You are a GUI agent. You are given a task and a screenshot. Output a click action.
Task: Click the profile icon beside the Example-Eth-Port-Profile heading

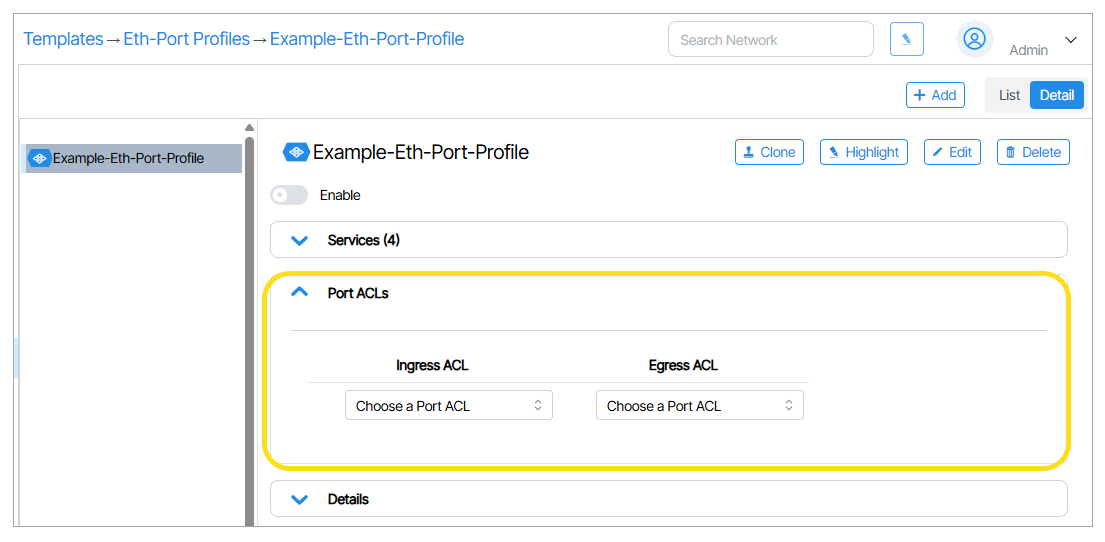296,152
